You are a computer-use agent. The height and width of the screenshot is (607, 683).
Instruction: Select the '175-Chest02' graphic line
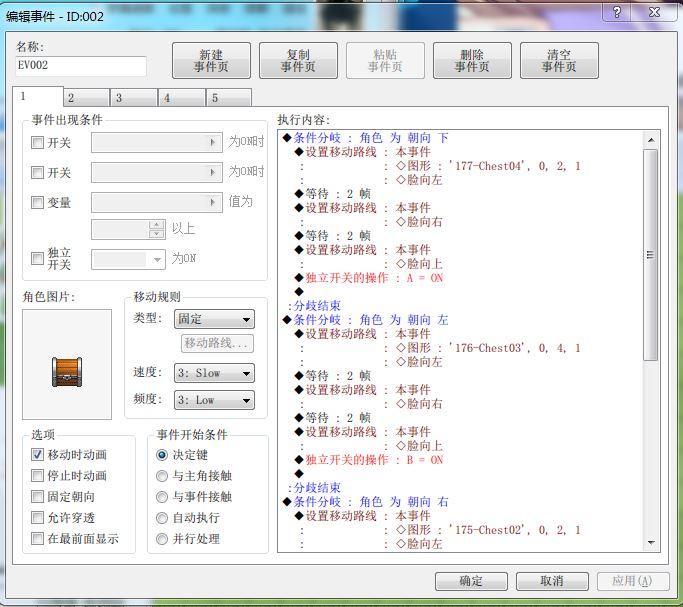[x=489, y=530]
